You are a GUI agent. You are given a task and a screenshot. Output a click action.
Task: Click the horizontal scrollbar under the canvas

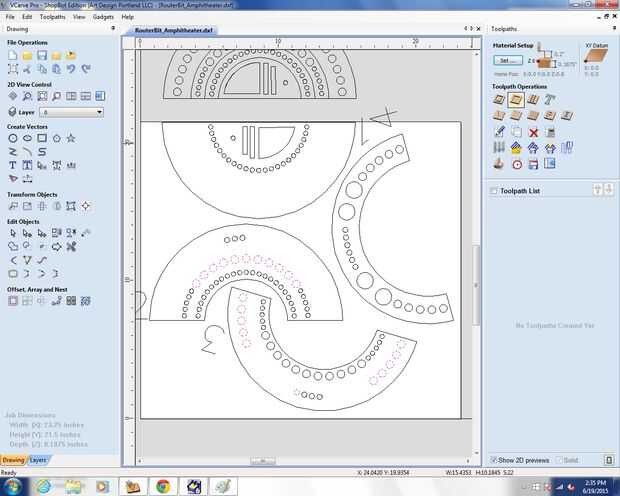point(263,461)
